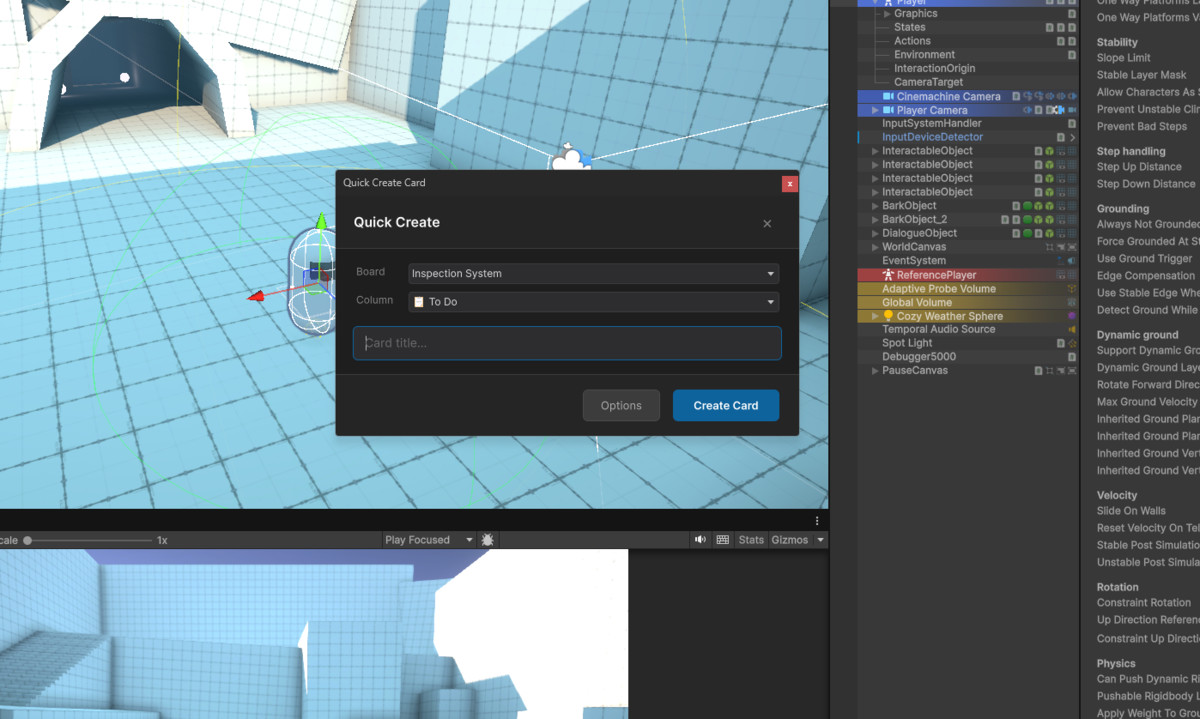Click the Options button in Quick Create

pyautogui.click(x=621, y=405)
